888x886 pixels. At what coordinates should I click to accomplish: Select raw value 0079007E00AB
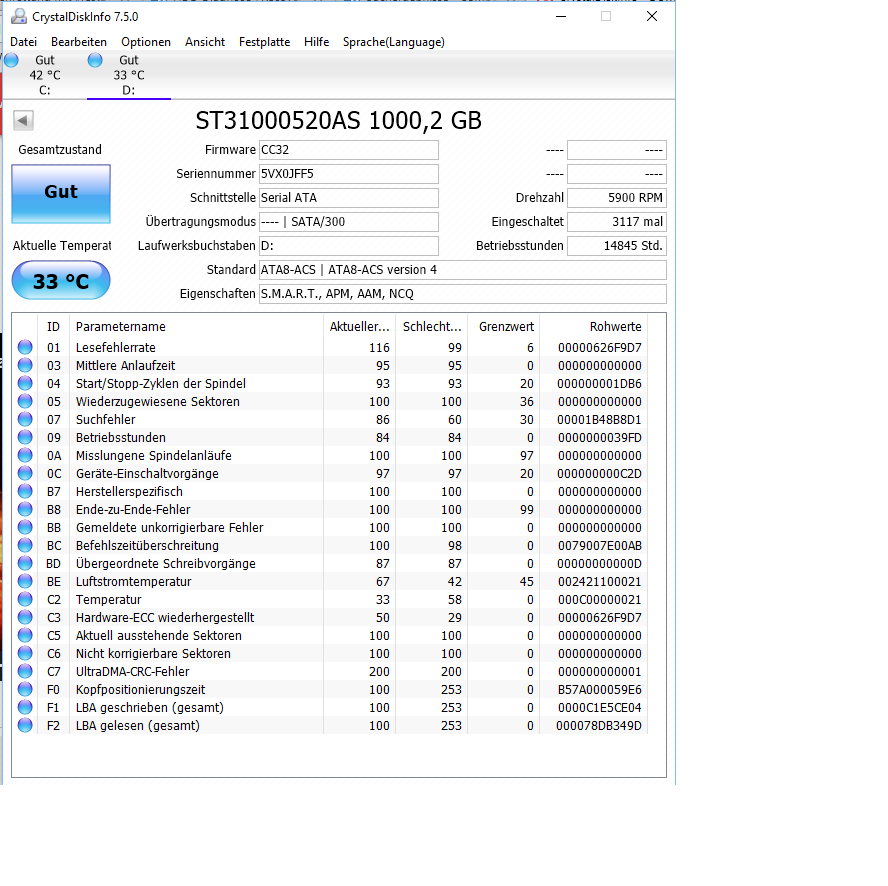tap(600, 546)
